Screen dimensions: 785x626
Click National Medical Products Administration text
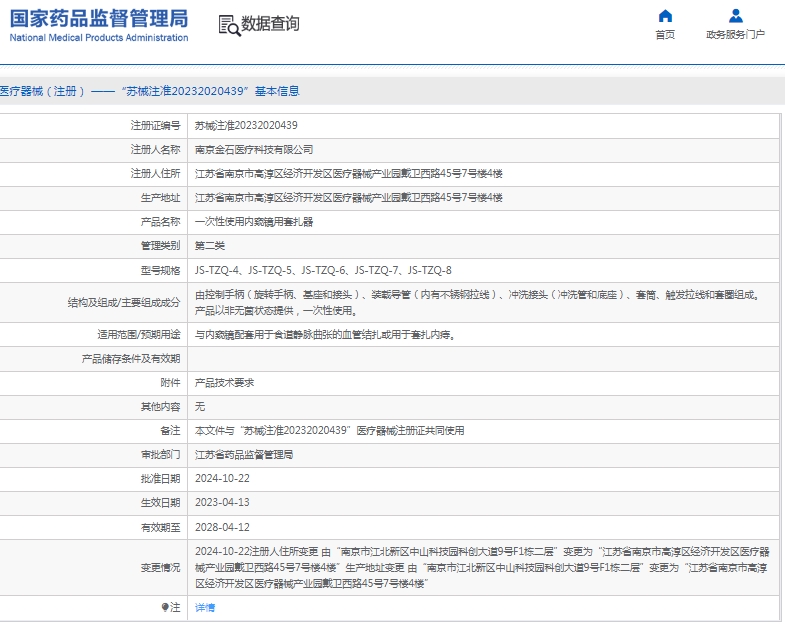(99, 38)
